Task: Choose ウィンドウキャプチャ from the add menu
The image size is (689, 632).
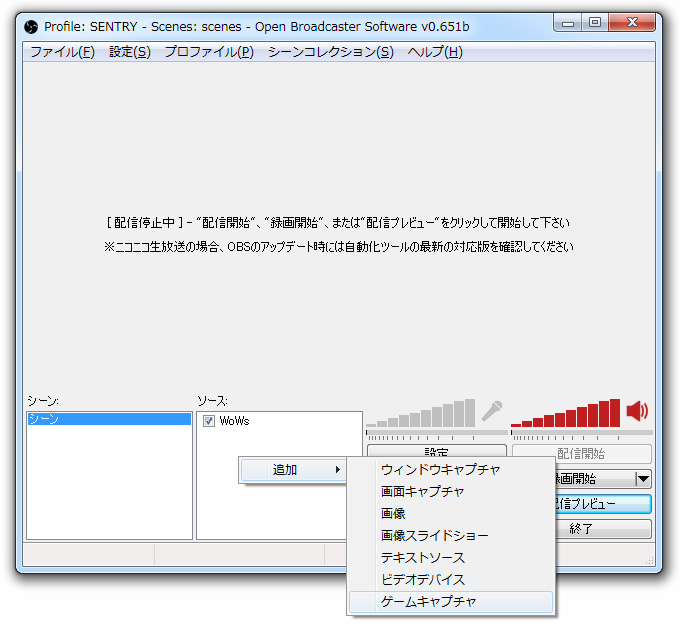Action: pyautogui.click(x=451, y=469)
